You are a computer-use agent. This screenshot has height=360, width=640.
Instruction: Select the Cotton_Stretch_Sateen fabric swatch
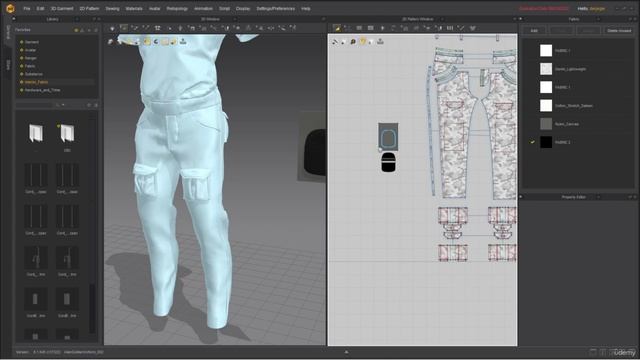[x=546, y=105]
